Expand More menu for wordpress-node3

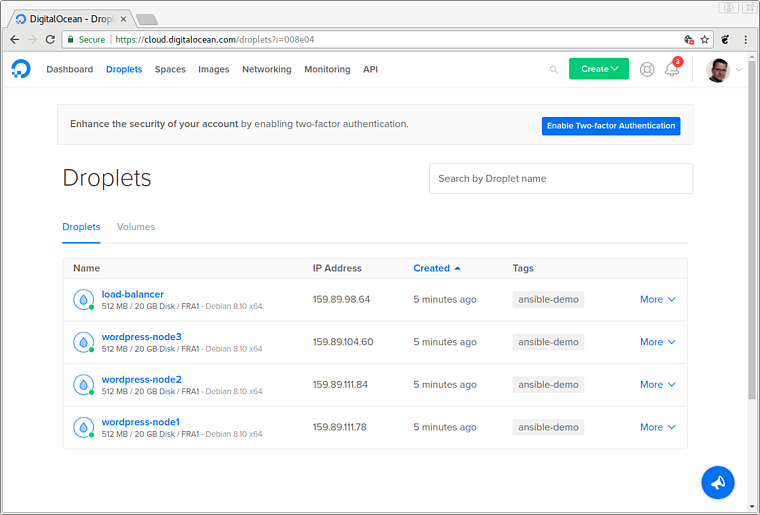click(x=658, y=342)
